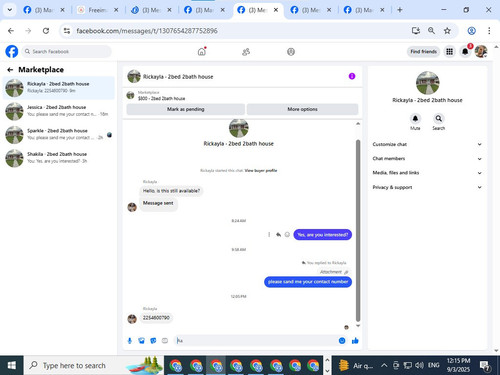The height and width of the screenshot is (375, 500).
Task: Open the browser zoom magnifier icon
Action: 431,31
